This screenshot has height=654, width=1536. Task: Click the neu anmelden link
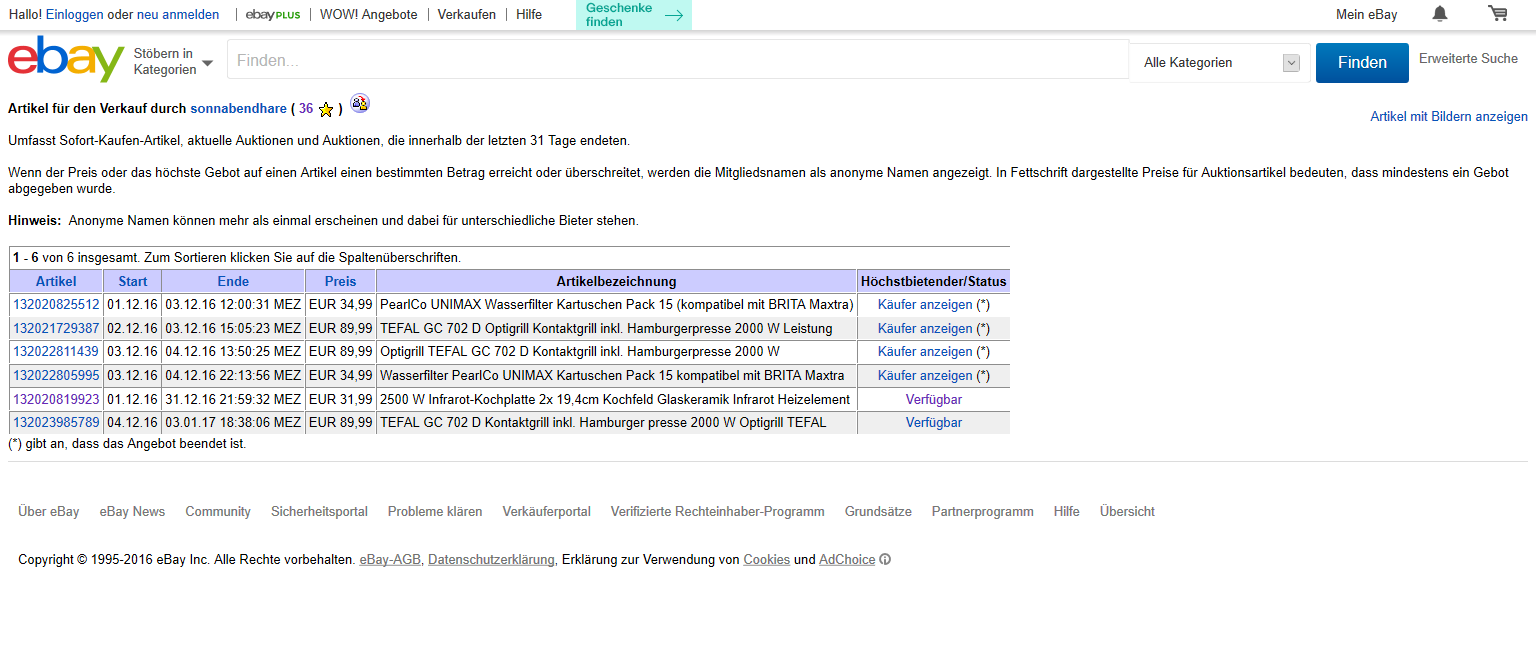[x=177, y=15]
